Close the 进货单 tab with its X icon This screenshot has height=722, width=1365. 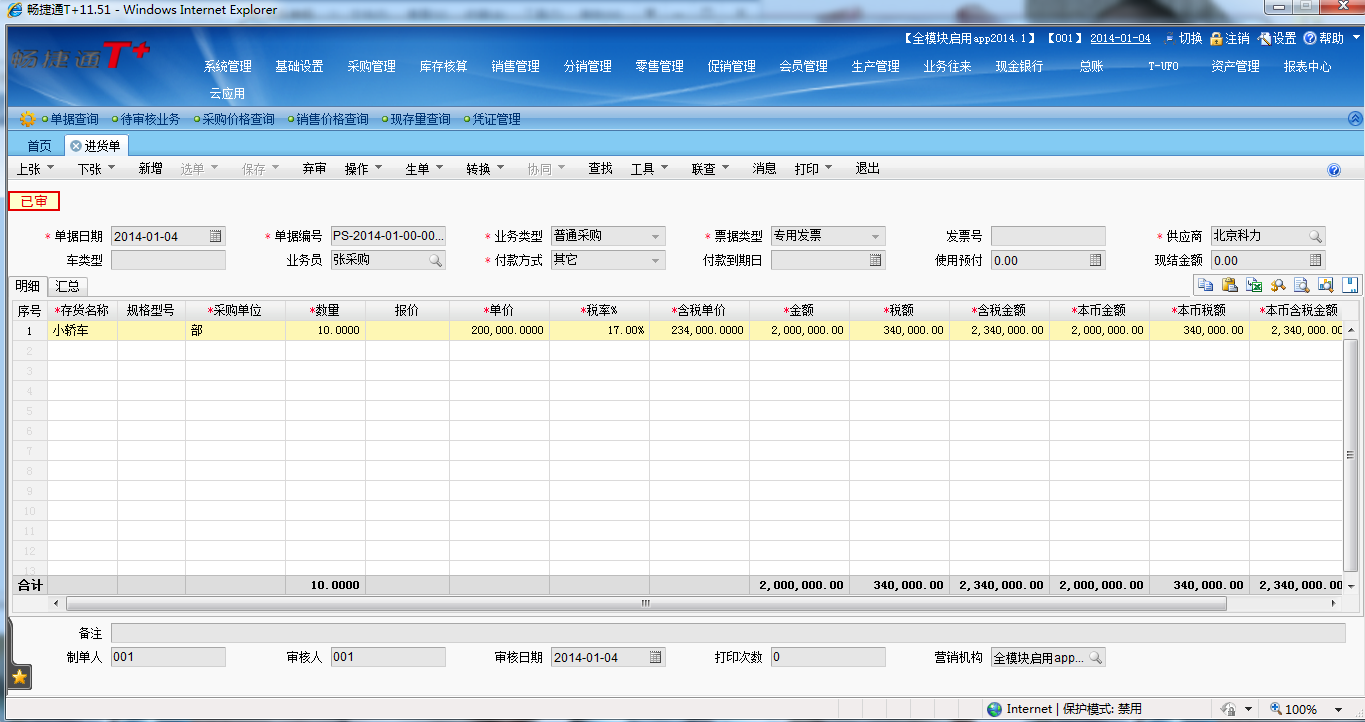tap(76, 146)
